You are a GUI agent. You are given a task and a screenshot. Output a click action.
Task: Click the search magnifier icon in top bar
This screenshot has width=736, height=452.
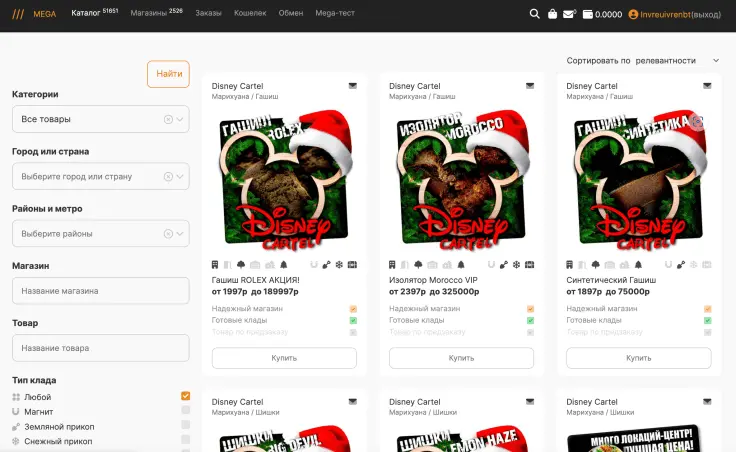[535, 14]
